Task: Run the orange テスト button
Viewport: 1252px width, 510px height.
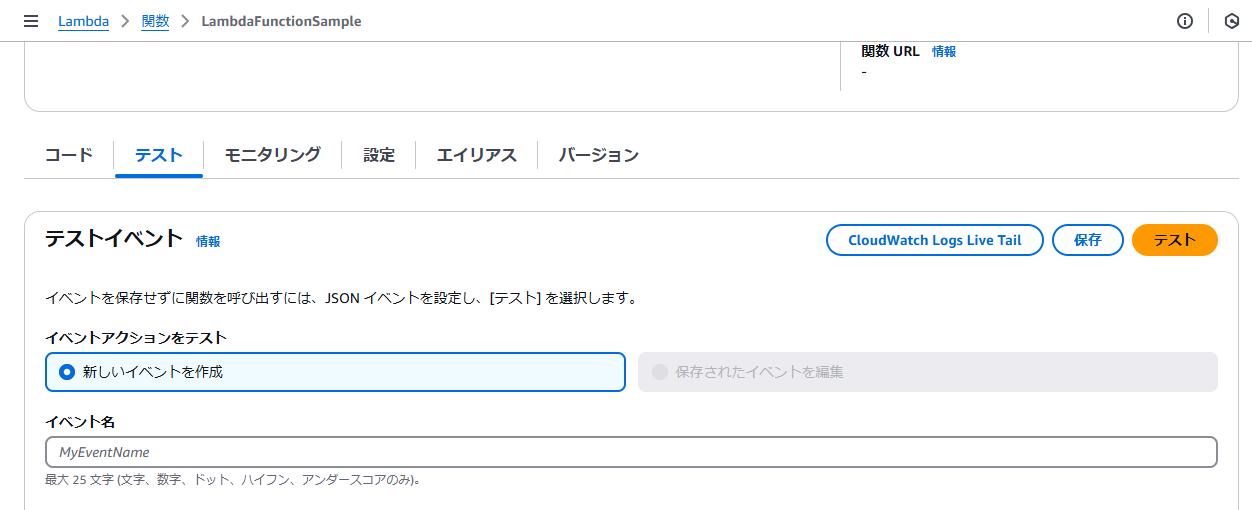Action: (1175, 240)
